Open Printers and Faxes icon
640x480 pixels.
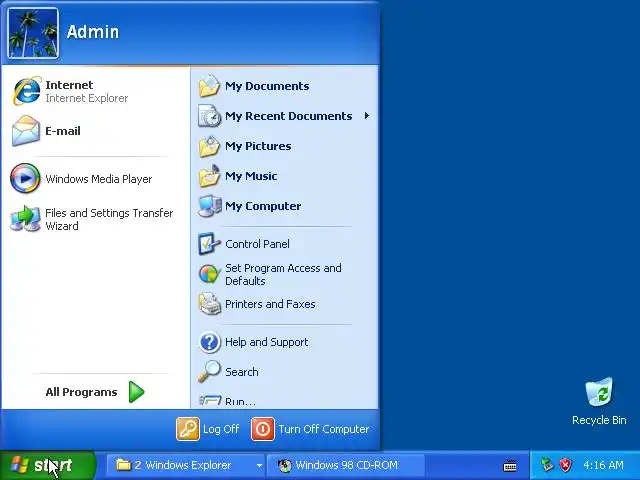tap(209, 304)
